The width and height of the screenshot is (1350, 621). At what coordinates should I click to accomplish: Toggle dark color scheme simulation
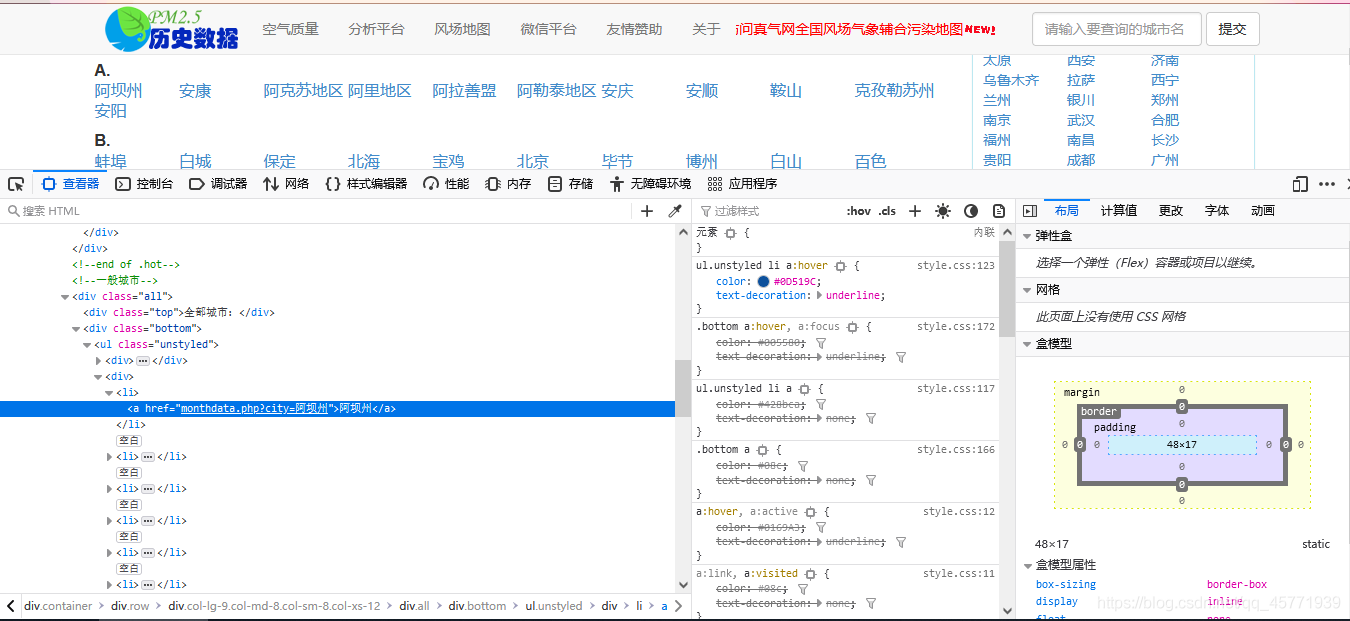coord(971,211)
